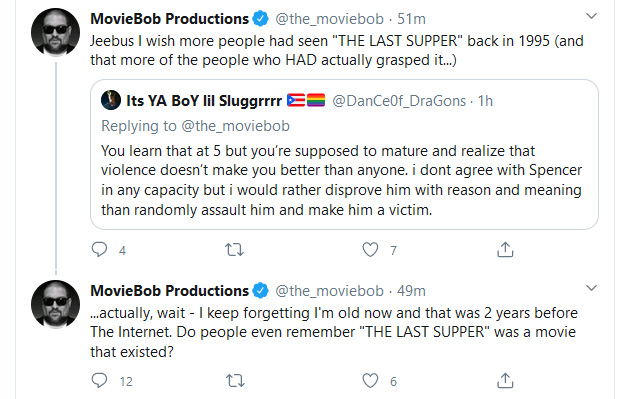Image resolution: width=635 pixels, height=399 pixels.
Task: Open @the_moviebob handle on first tweet
Action: click(329, 19)
